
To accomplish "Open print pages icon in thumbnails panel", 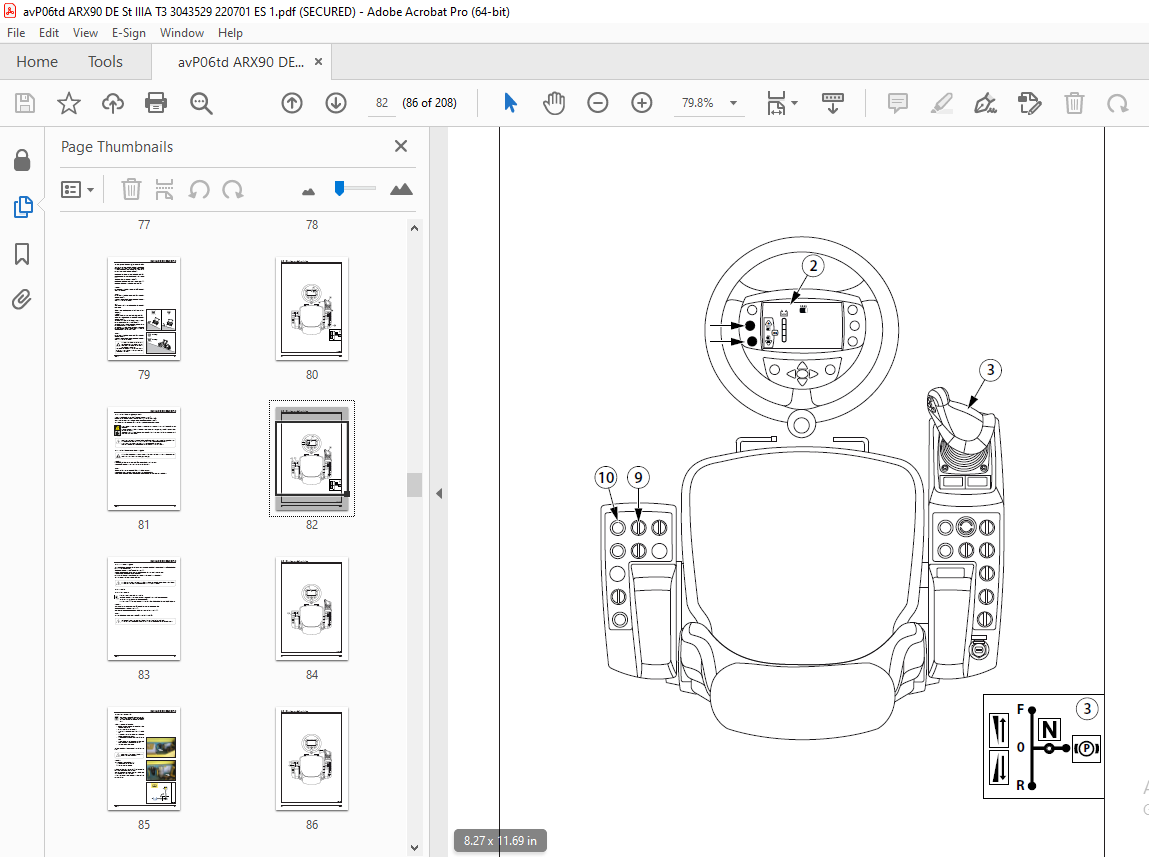I will pyautogui.click(x=164, y=190).
